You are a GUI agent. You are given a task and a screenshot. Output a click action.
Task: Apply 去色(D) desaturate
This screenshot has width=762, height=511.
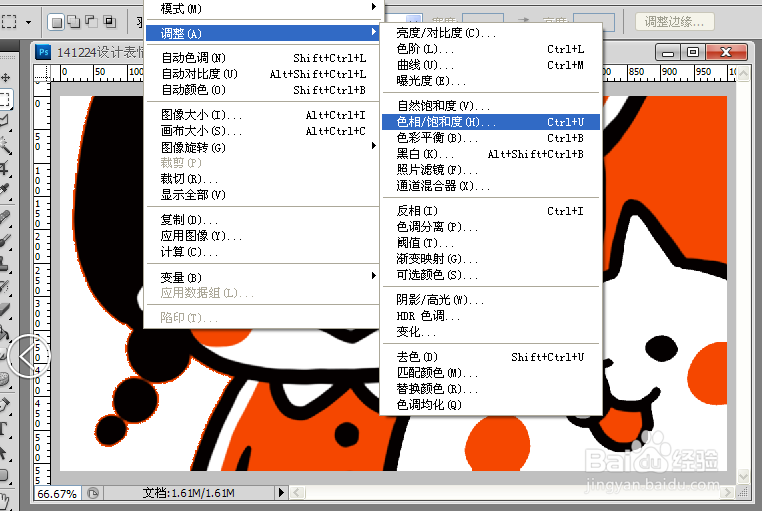pos(491,357)
